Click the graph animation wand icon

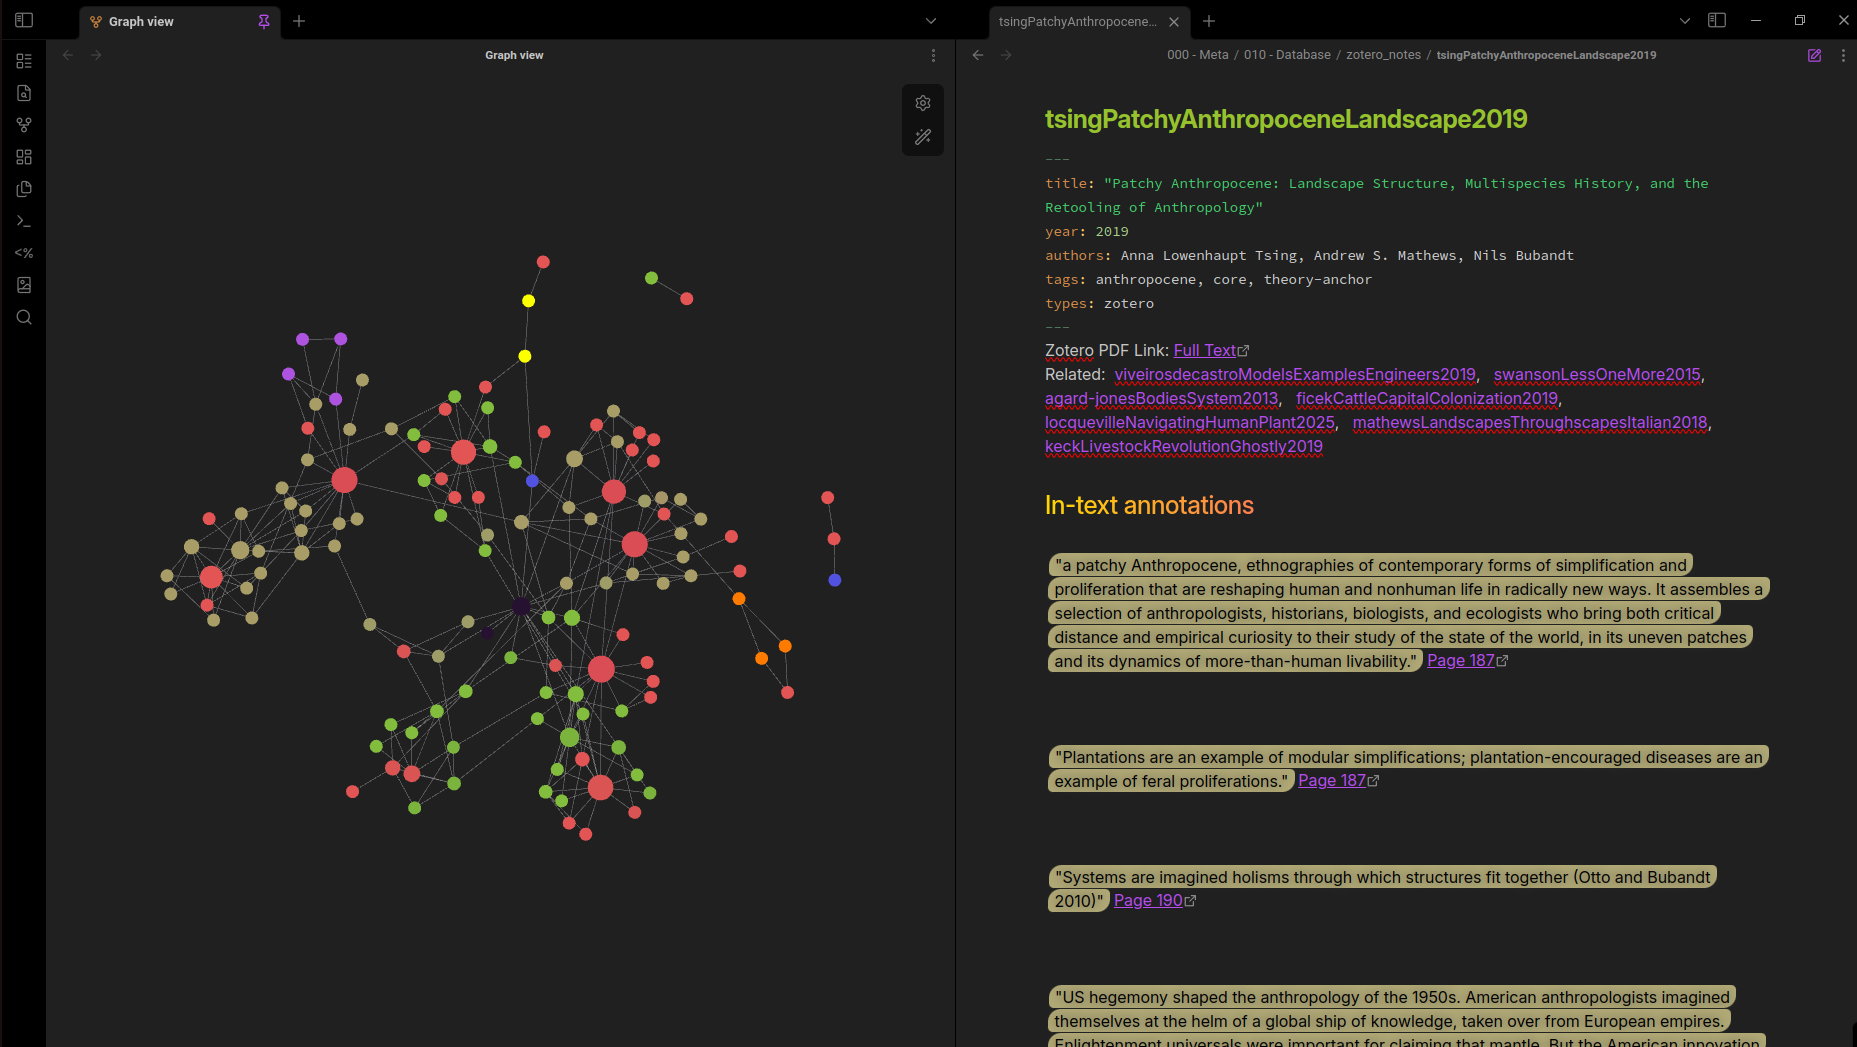click(922, 137)
